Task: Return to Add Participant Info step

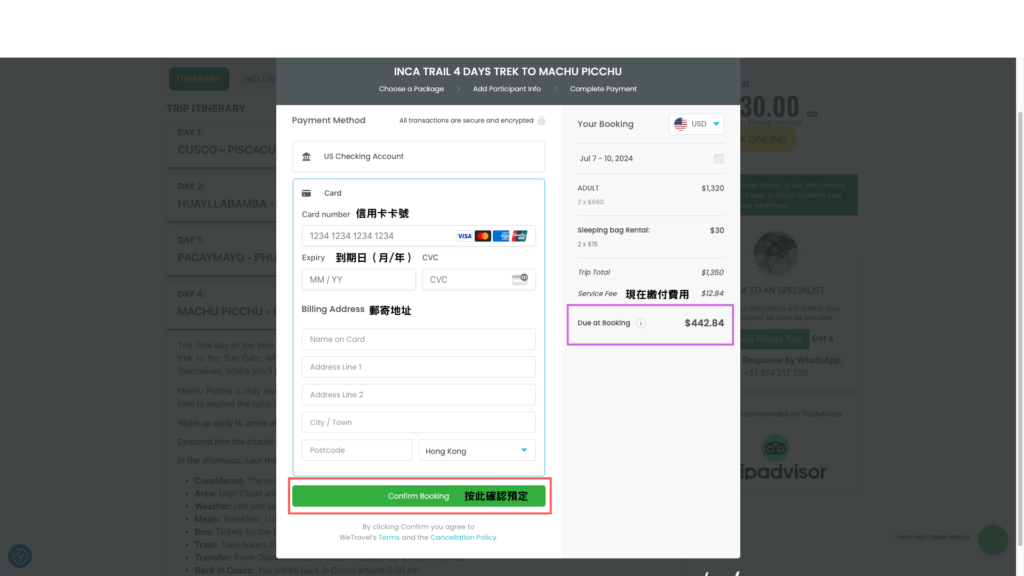Action: [507, 89]
